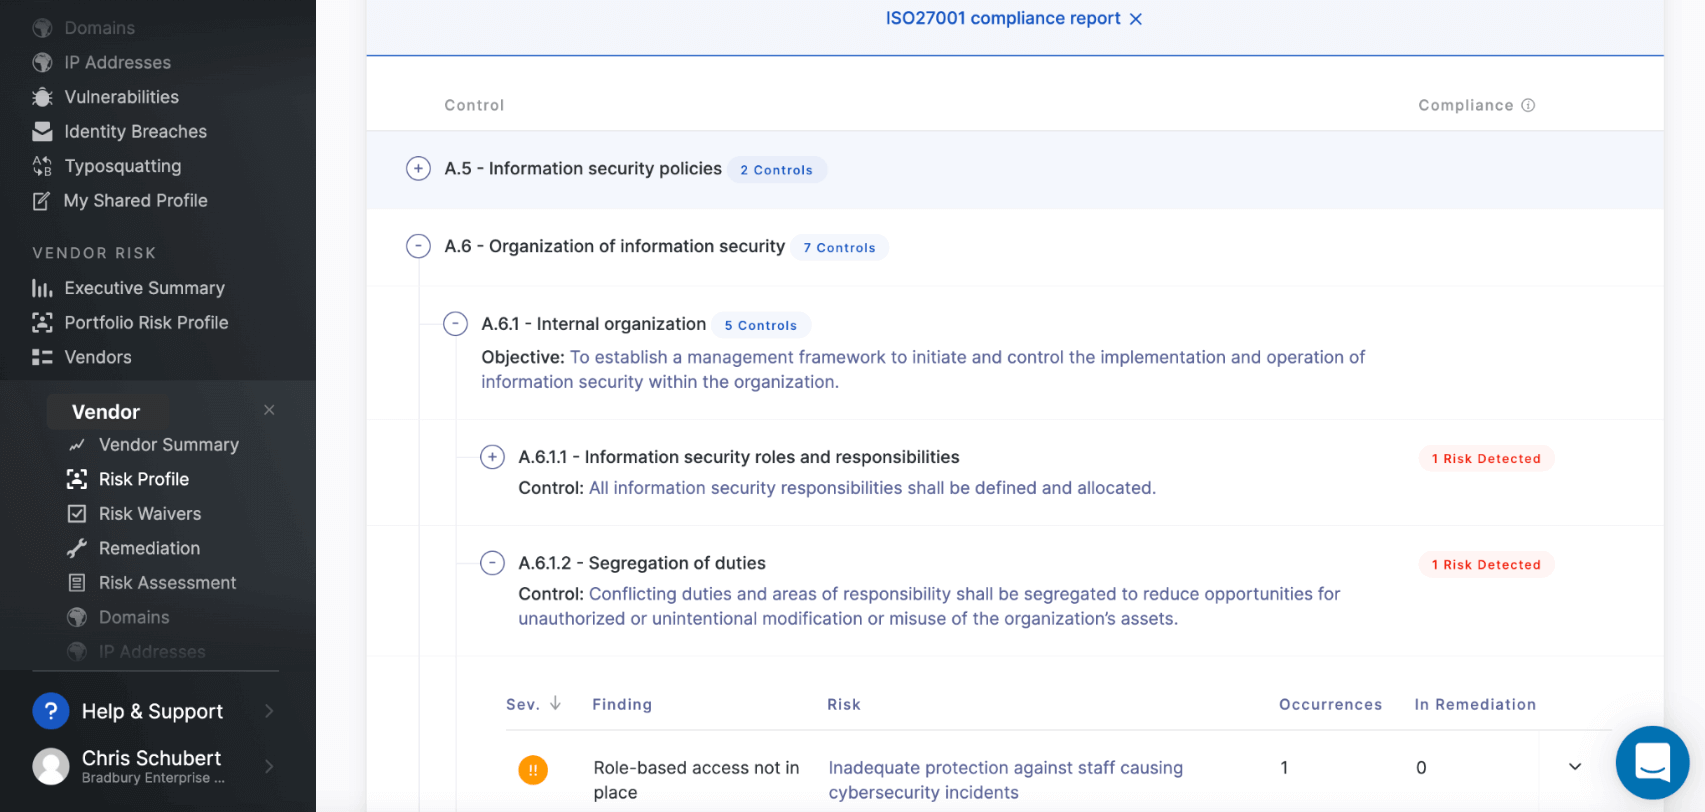Click the Risk column header

click(844, 704)
